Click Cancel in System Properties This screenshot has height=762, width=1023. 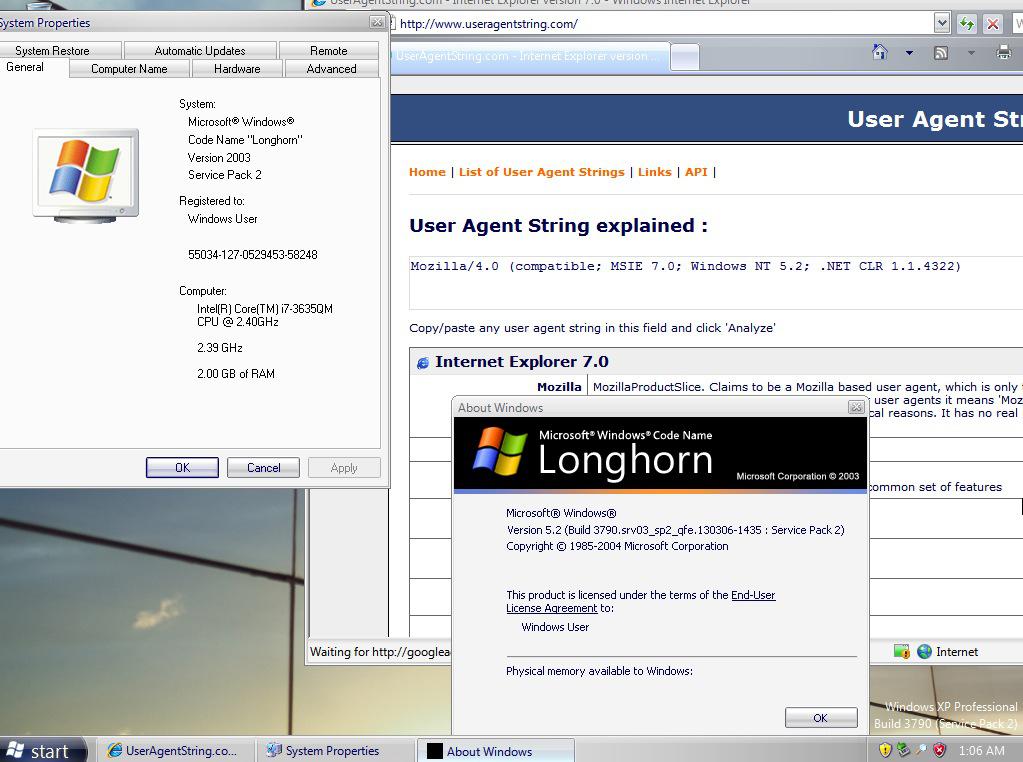tap(264, 468)
